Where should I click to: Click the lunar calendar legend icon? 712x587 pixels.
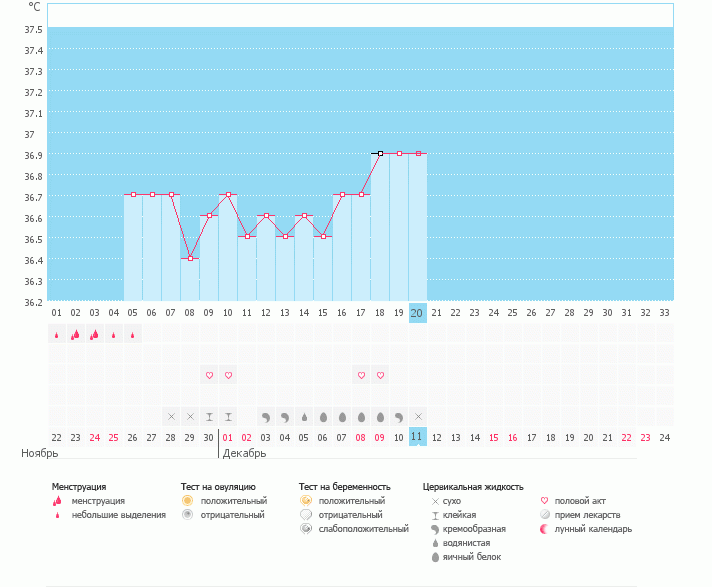point(545,528)
